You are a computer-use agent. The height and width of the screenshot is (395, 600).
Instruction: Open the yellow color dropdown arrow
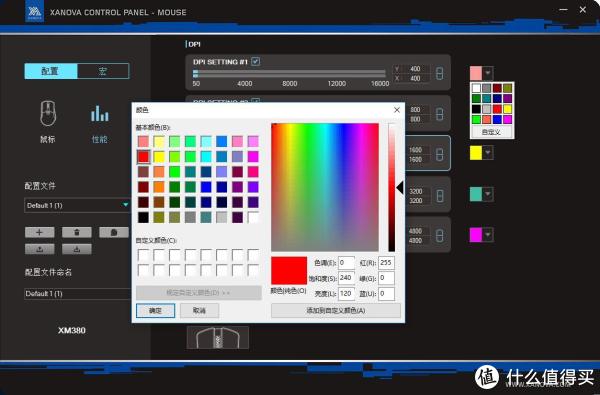(488, 152)
